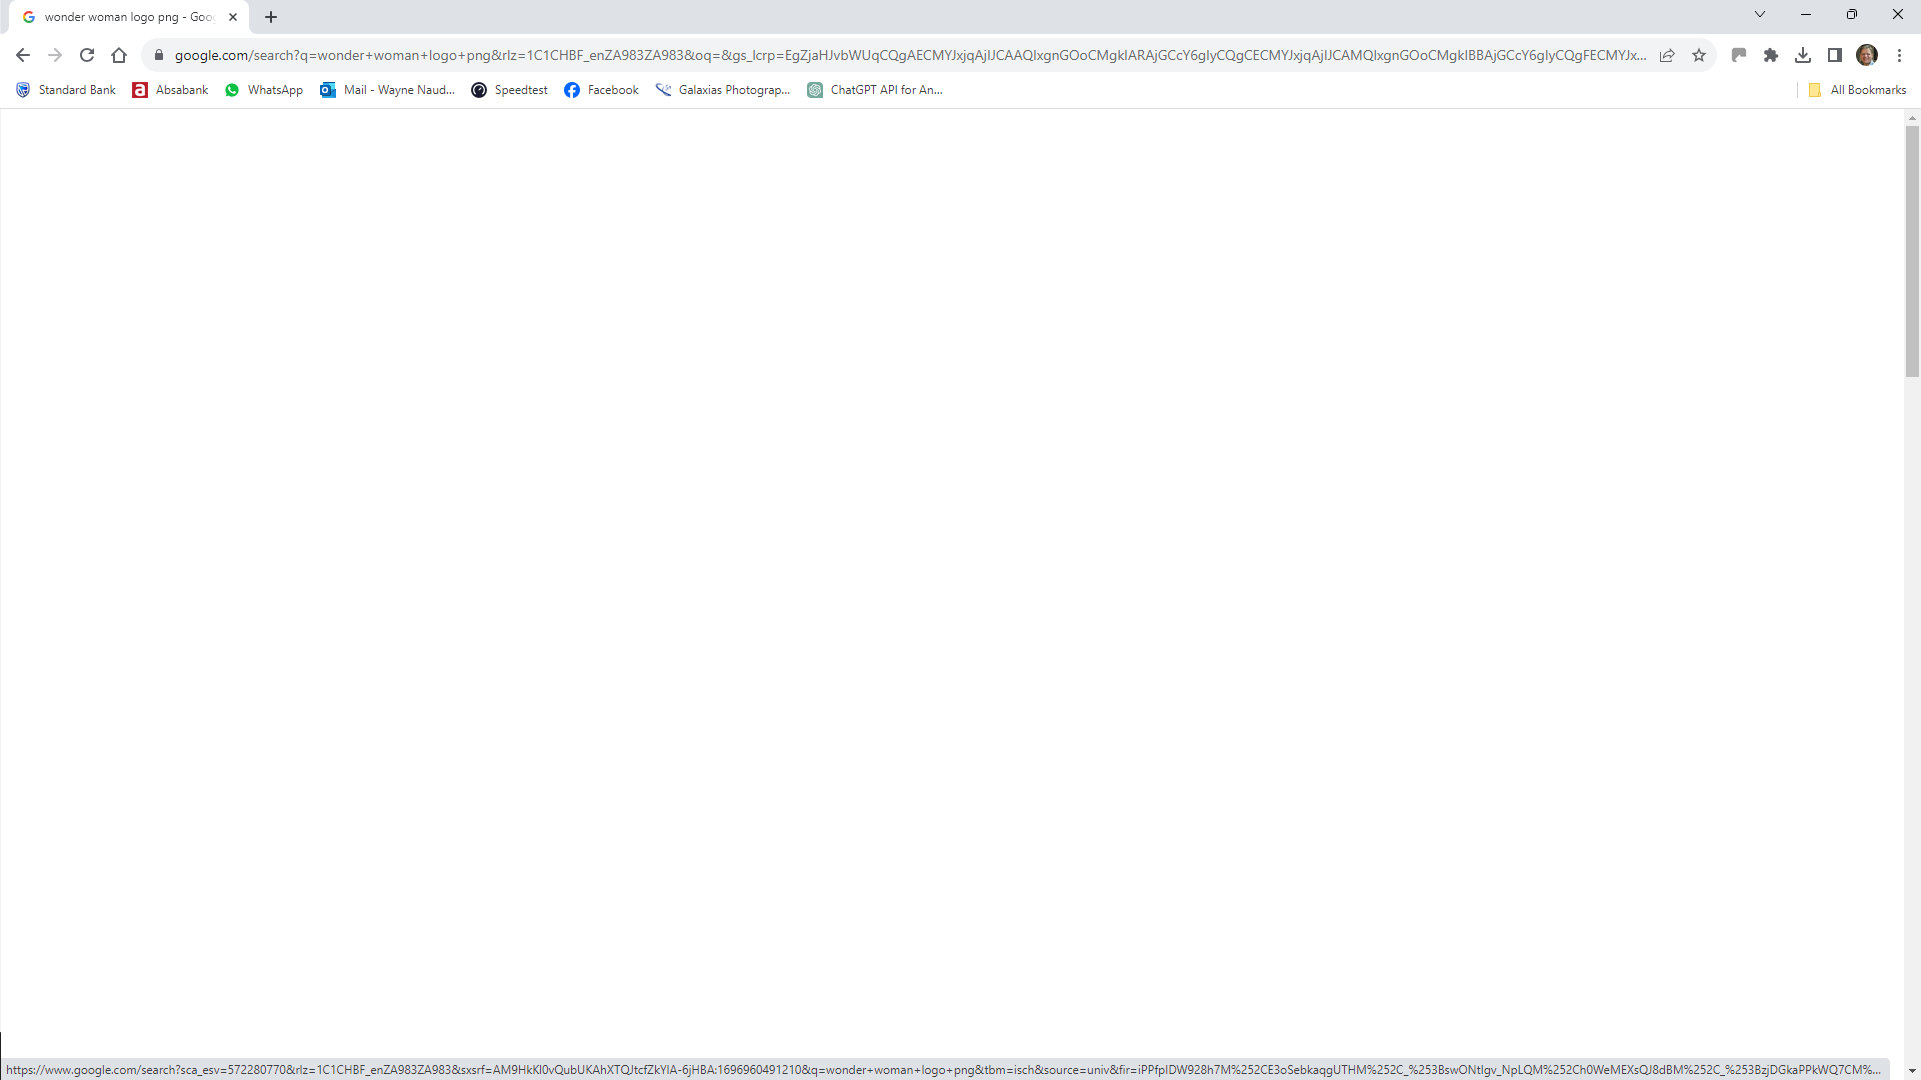Expand the All Bookmarks folder

pos(1857,89)
